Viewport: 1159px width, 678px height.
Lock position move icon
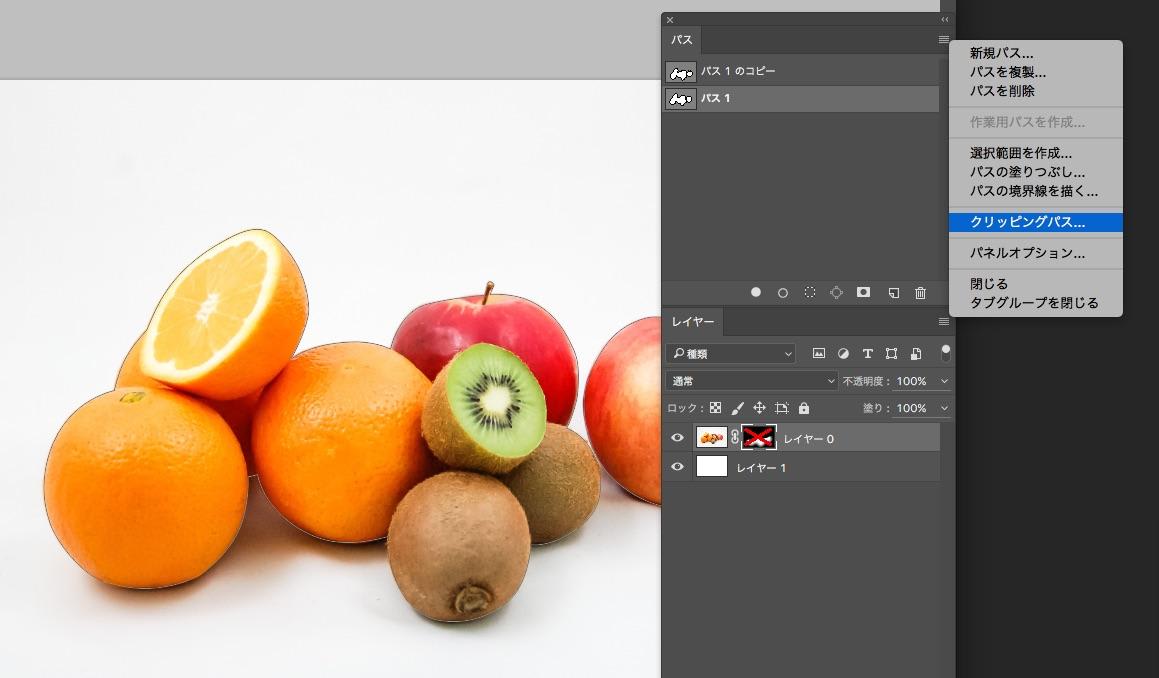point(759,407)
